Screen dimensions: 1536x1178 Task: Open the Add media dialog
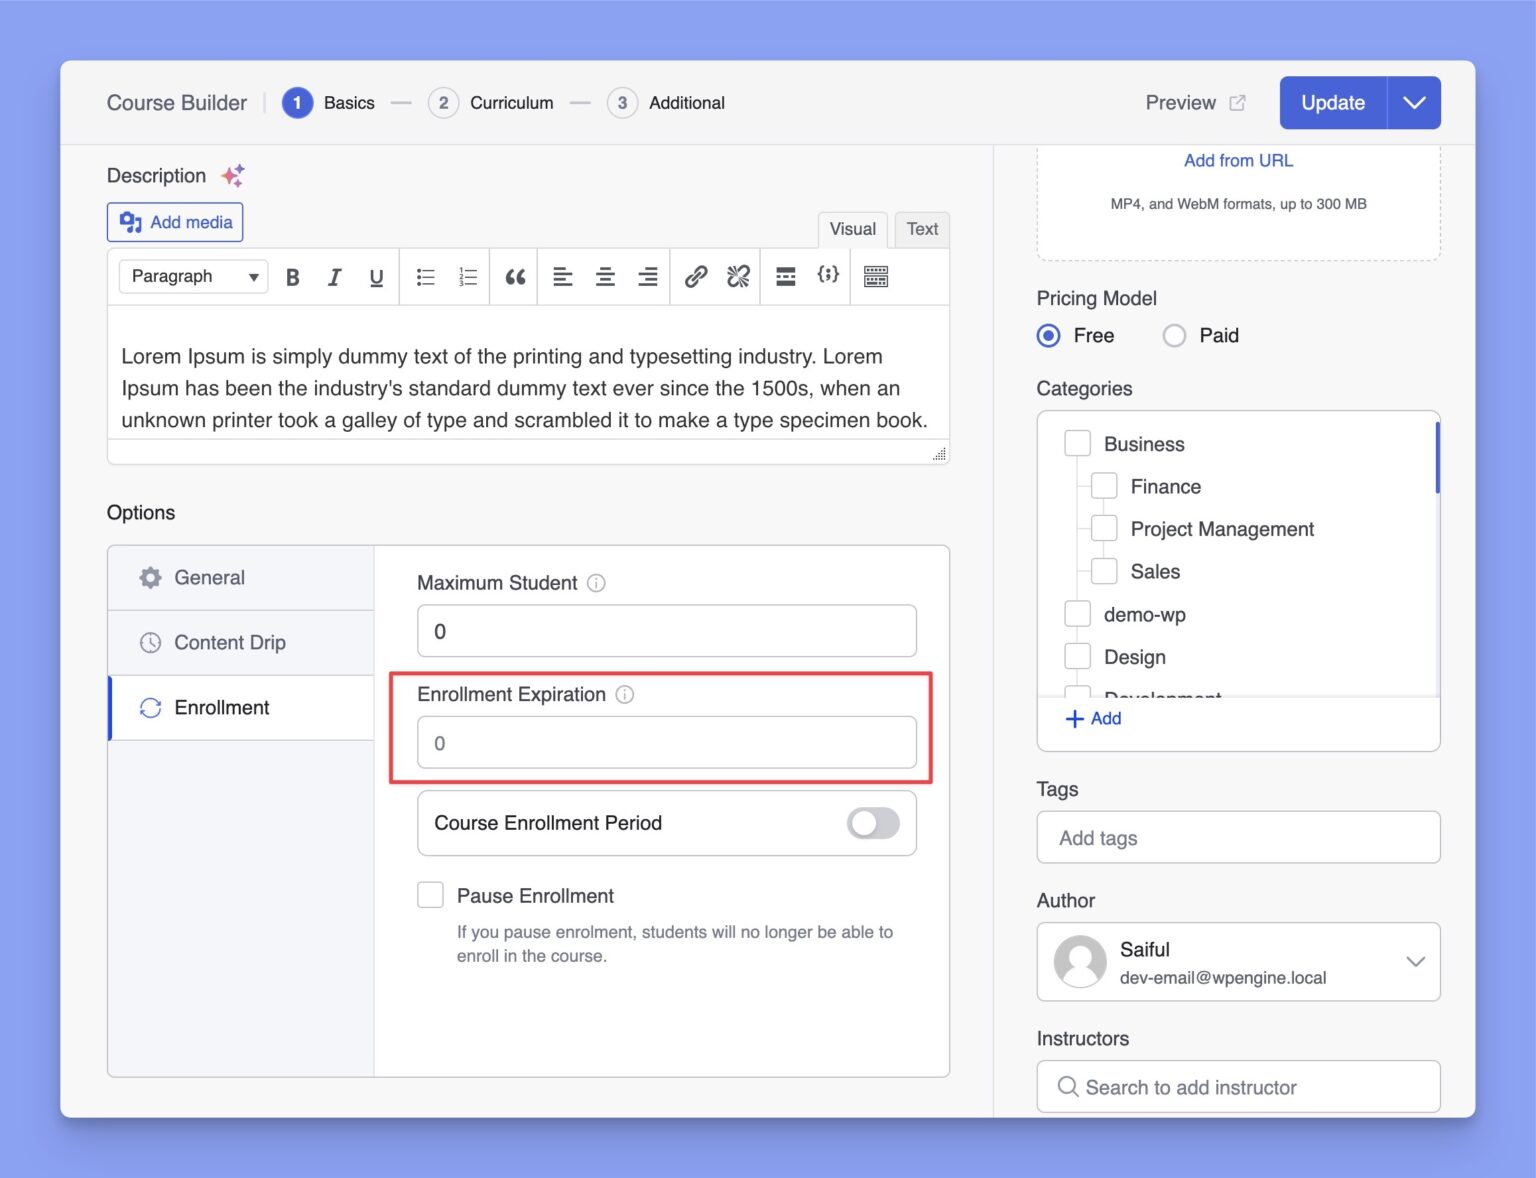pyautogui.click(x=174, y=221)
